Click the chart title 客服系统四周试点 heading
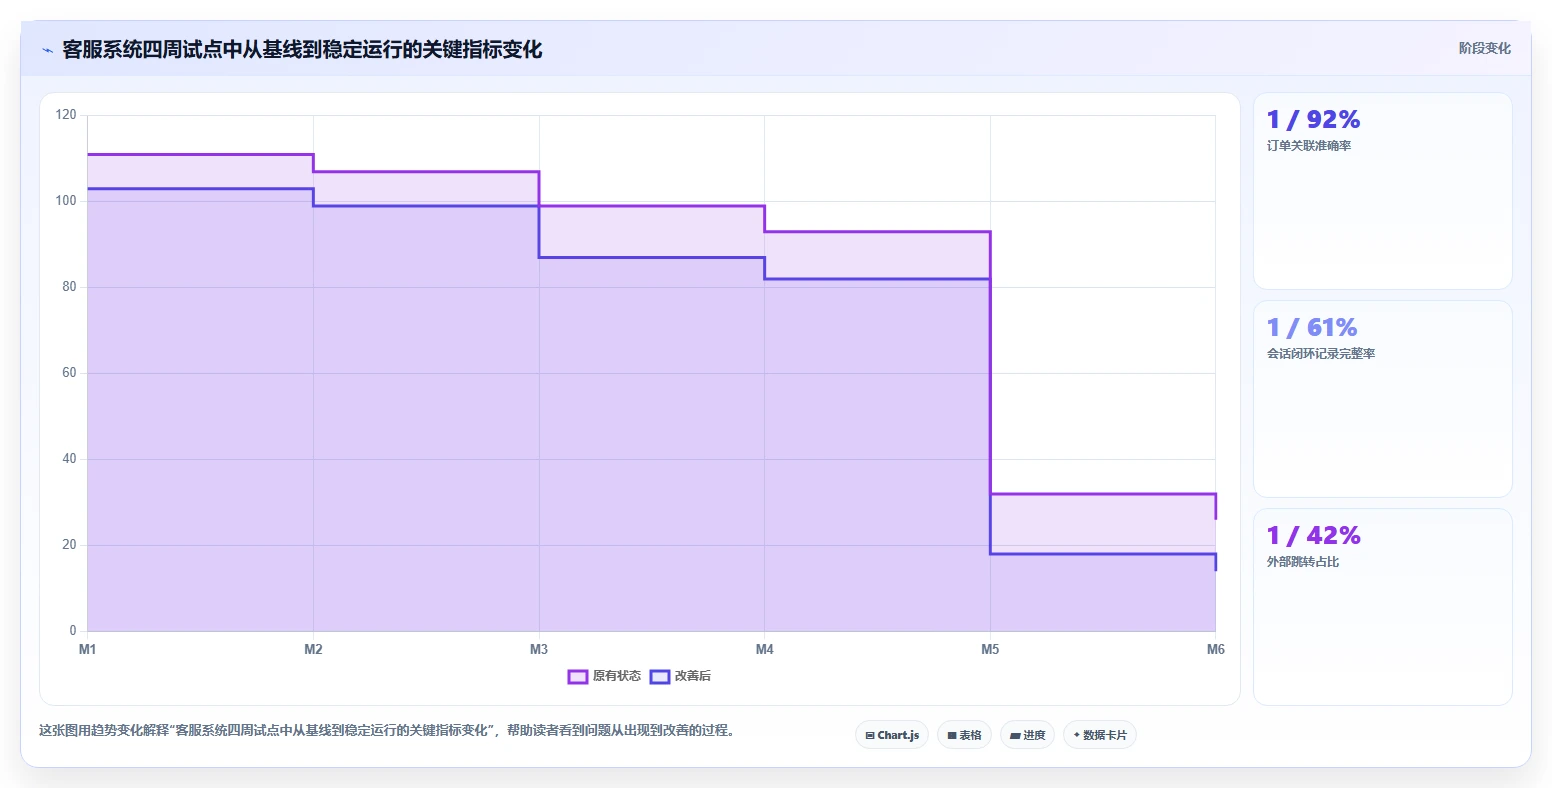 pyautogui.click(x=302, y=49)
